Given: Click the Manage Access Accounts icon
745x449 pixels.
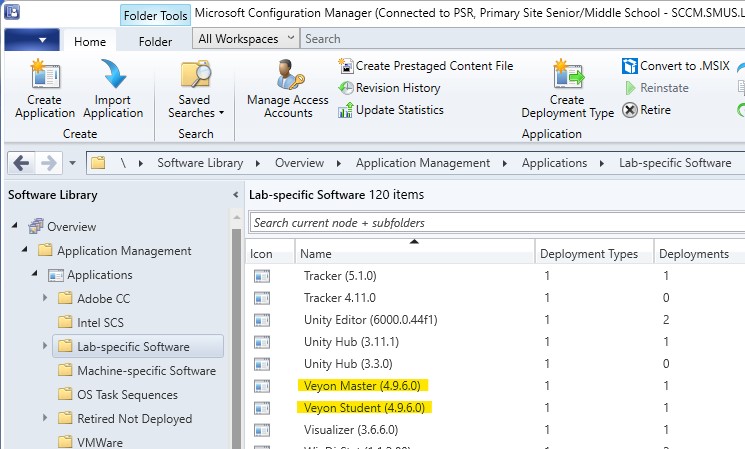Looking at the screenshot, I should click(289, 75).
